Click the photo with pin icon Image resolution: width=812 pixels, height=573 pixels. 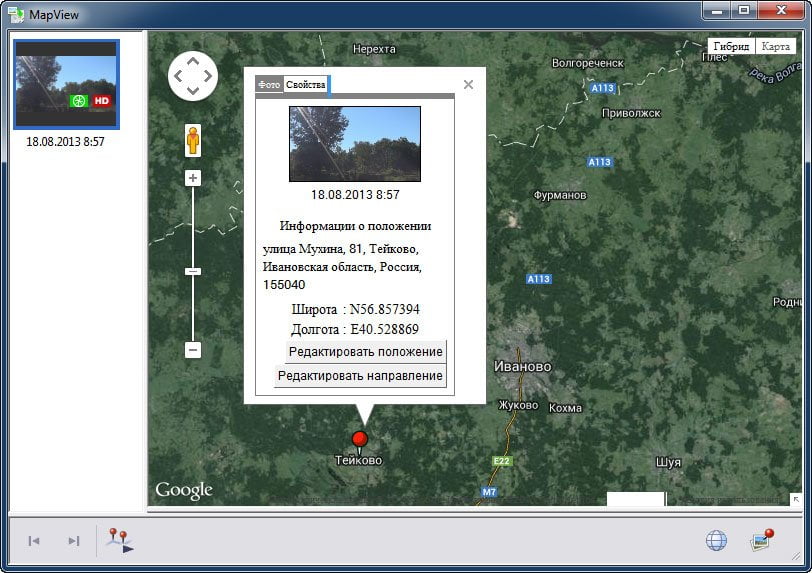[x=762, y=540]
